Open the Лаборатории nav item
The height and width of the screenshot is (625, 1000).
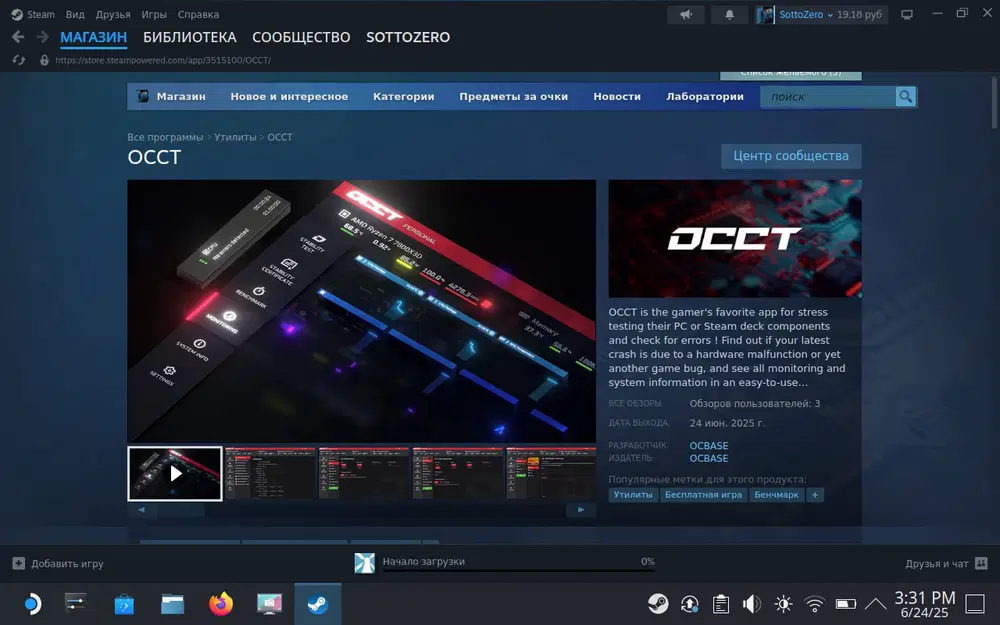pyautogui.click(x=705, y=97)
